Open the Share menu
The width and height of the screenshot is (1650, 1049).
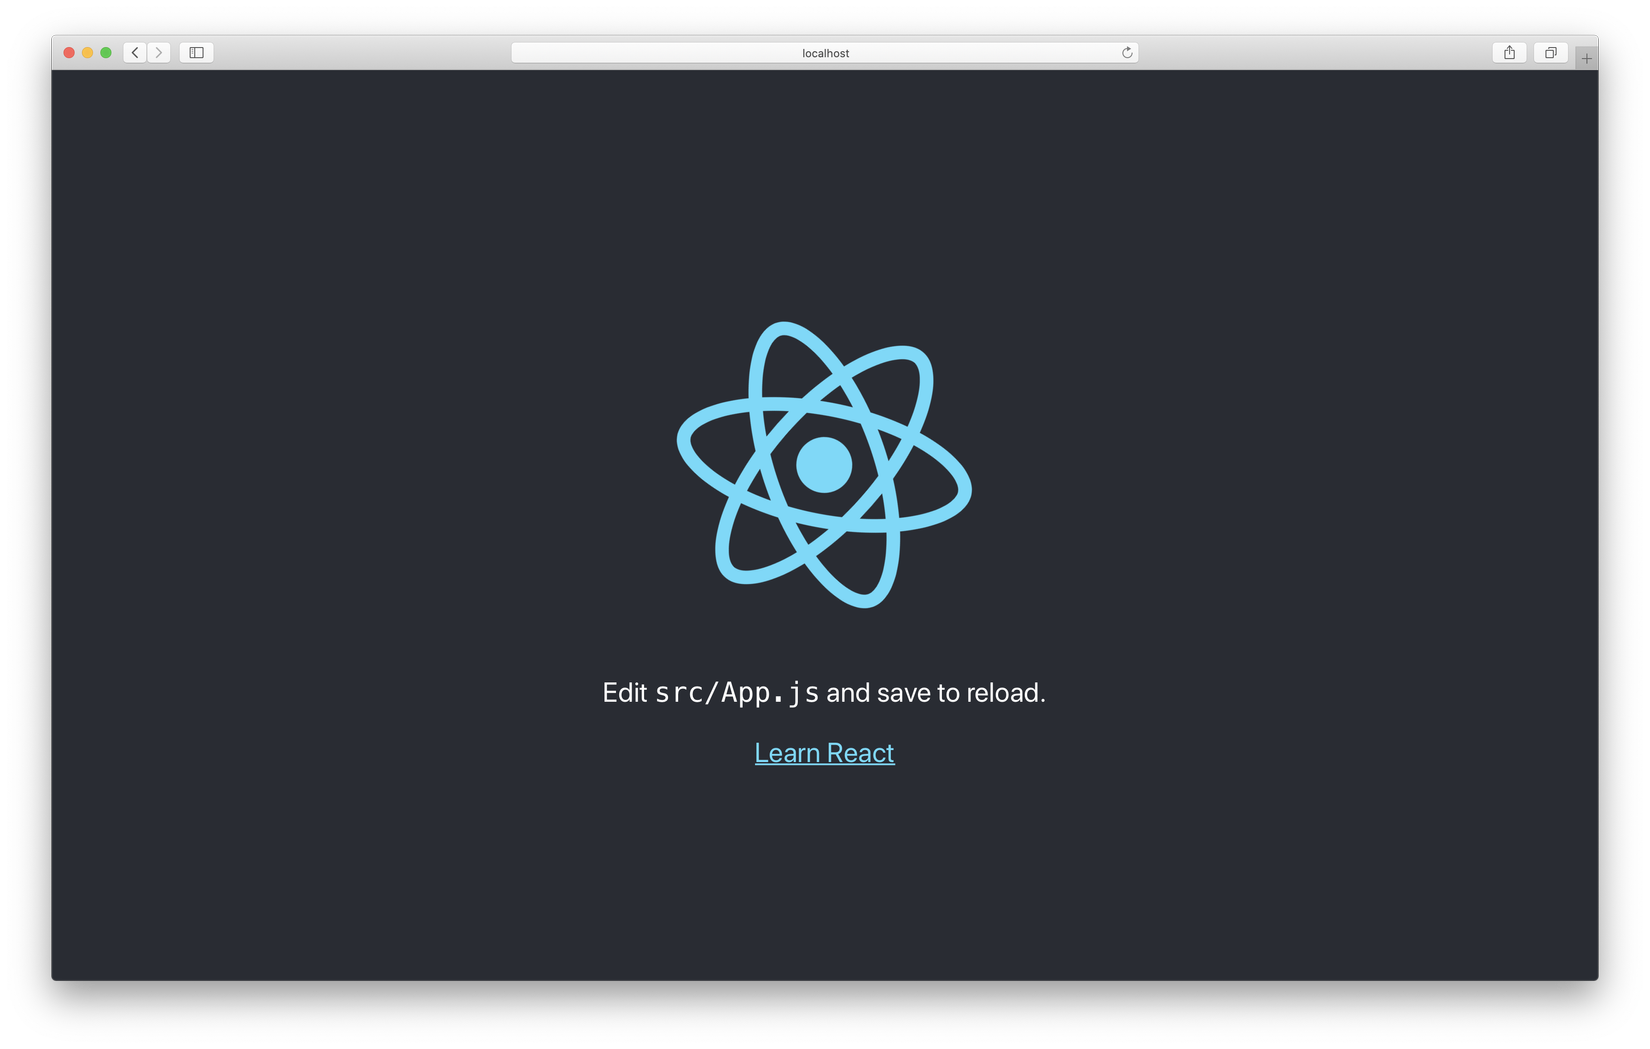point(1509,53)
